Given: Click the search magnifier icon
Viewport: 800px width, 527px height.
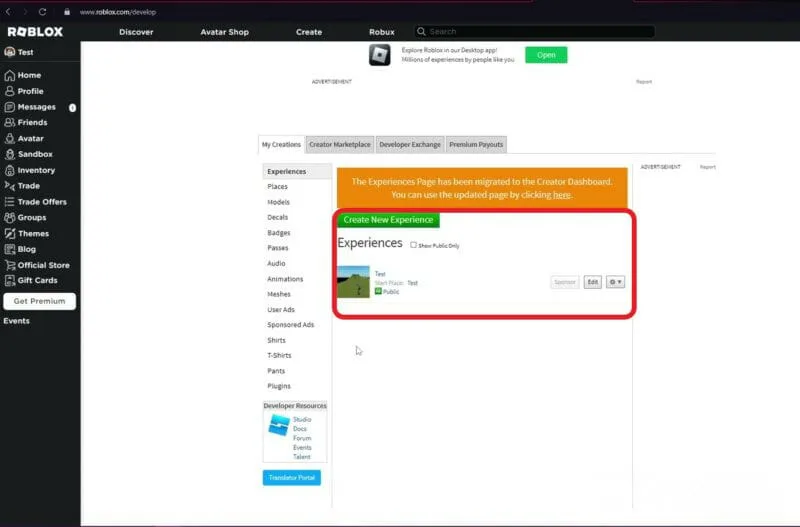Looking at the screenshot, I should pyautogui.click(x=421, y=32).
